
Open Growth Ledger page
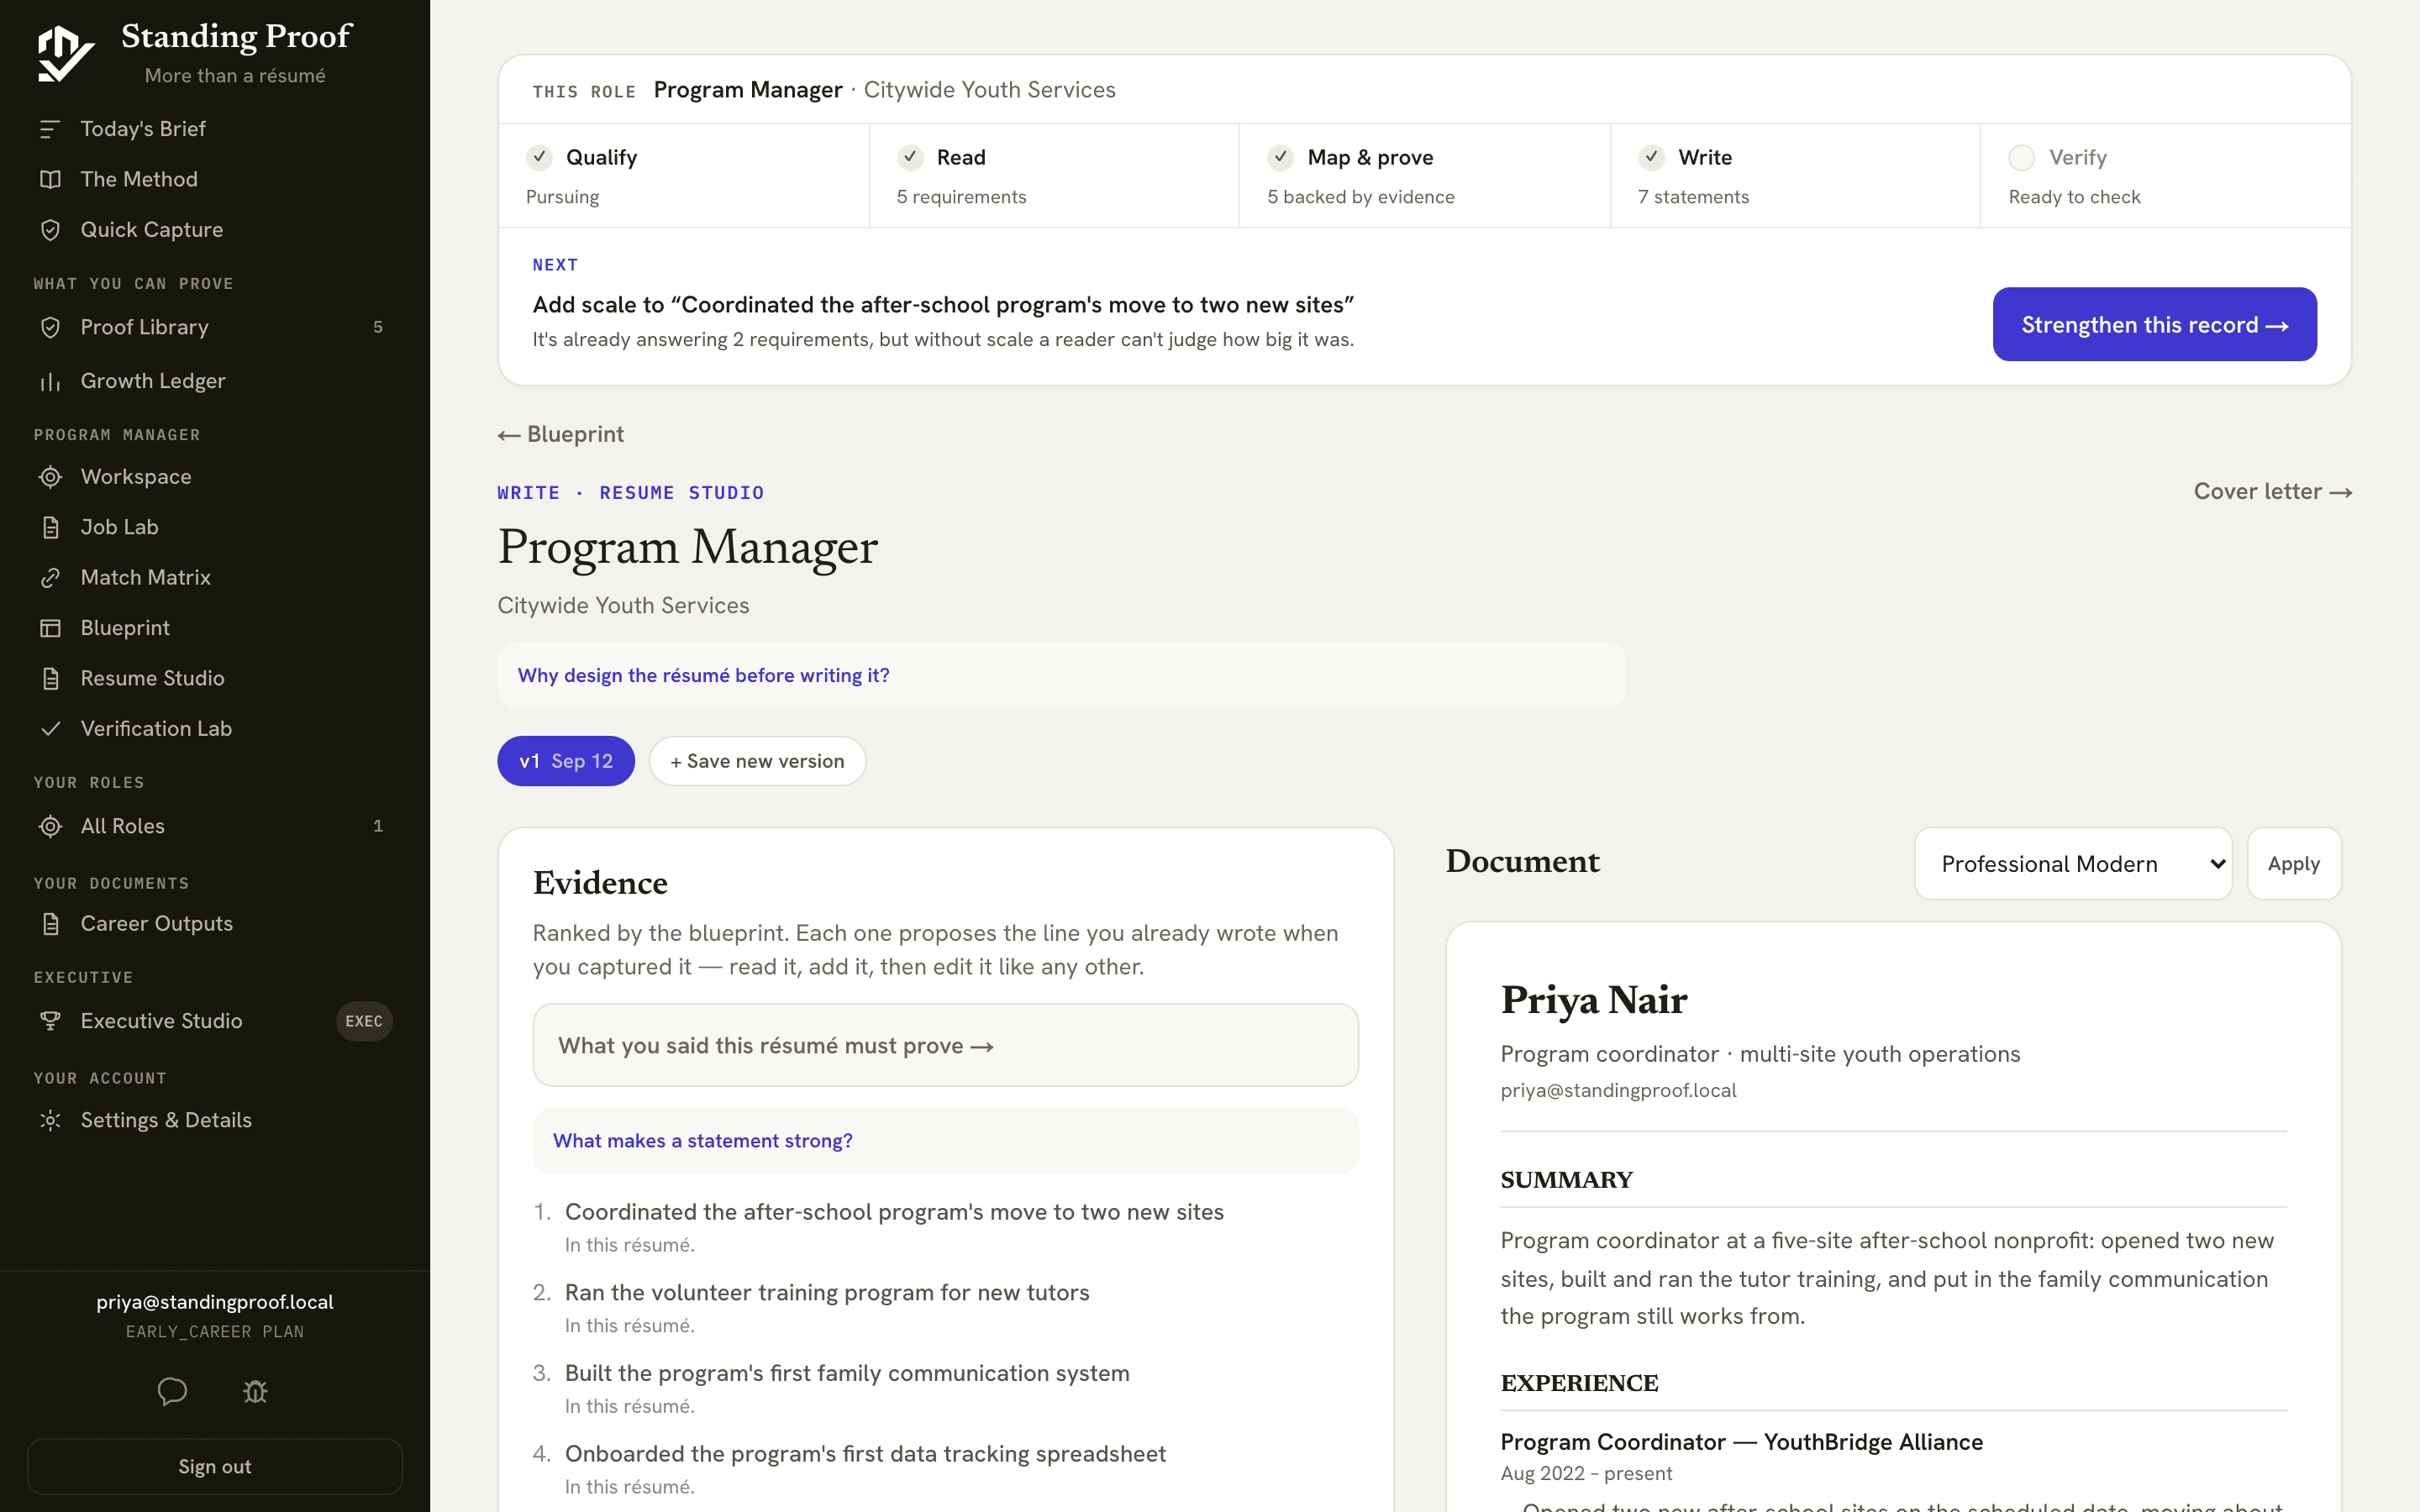[214, 381]
